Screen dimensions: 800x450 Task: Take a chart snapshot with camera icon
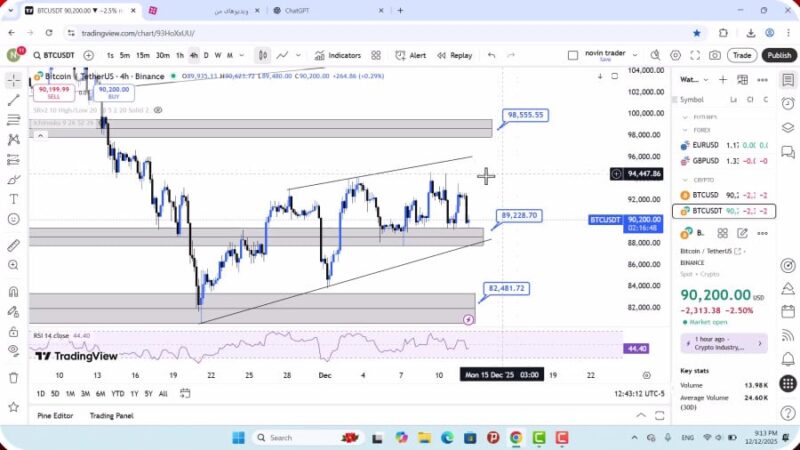click(x=715, y=55)
